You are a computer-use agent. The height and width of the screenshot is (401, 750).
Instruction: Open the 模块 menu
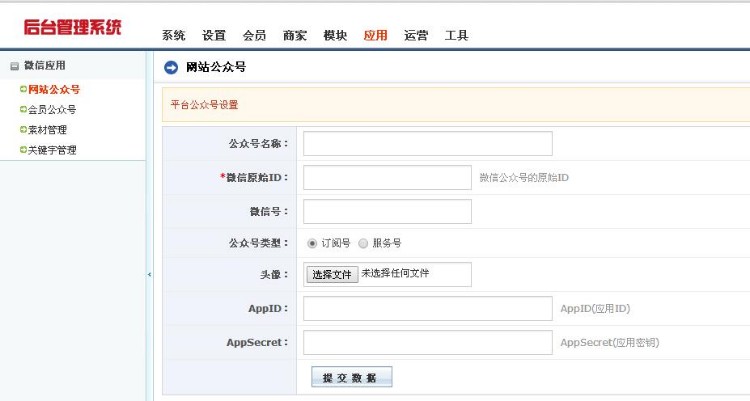pyautogui.click(x=335, y=35)
